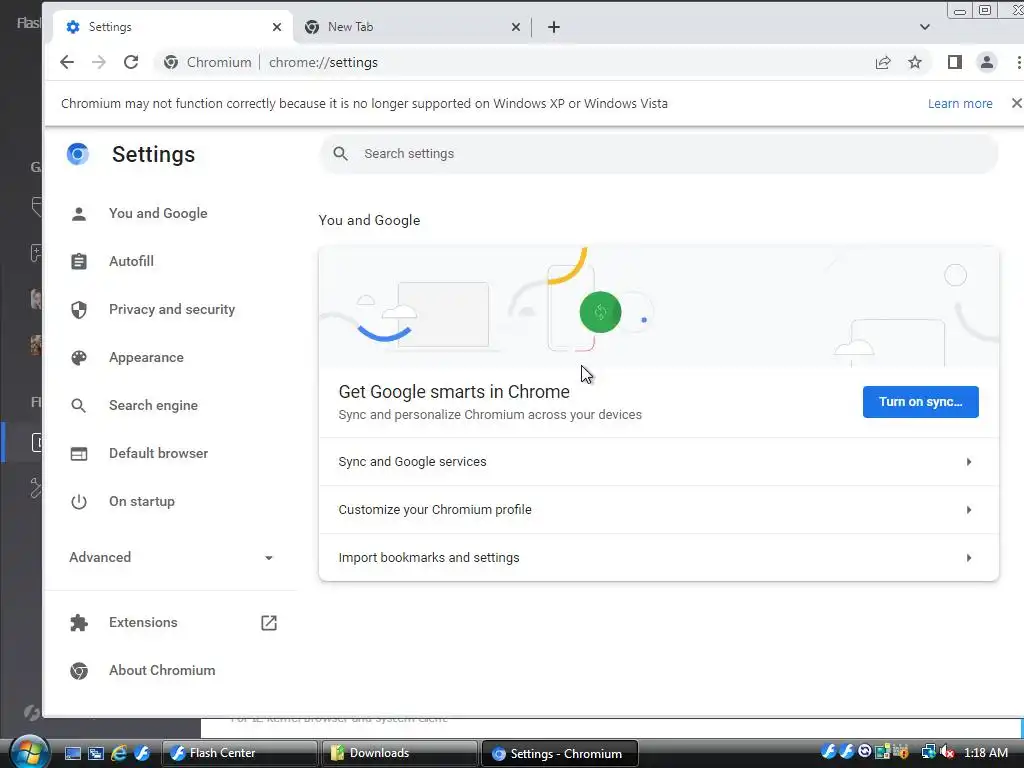Open Customize your Chromium profile
The width and height of the screenshot is (1024, 768).
pyautogui.click(x=658, y=509)
